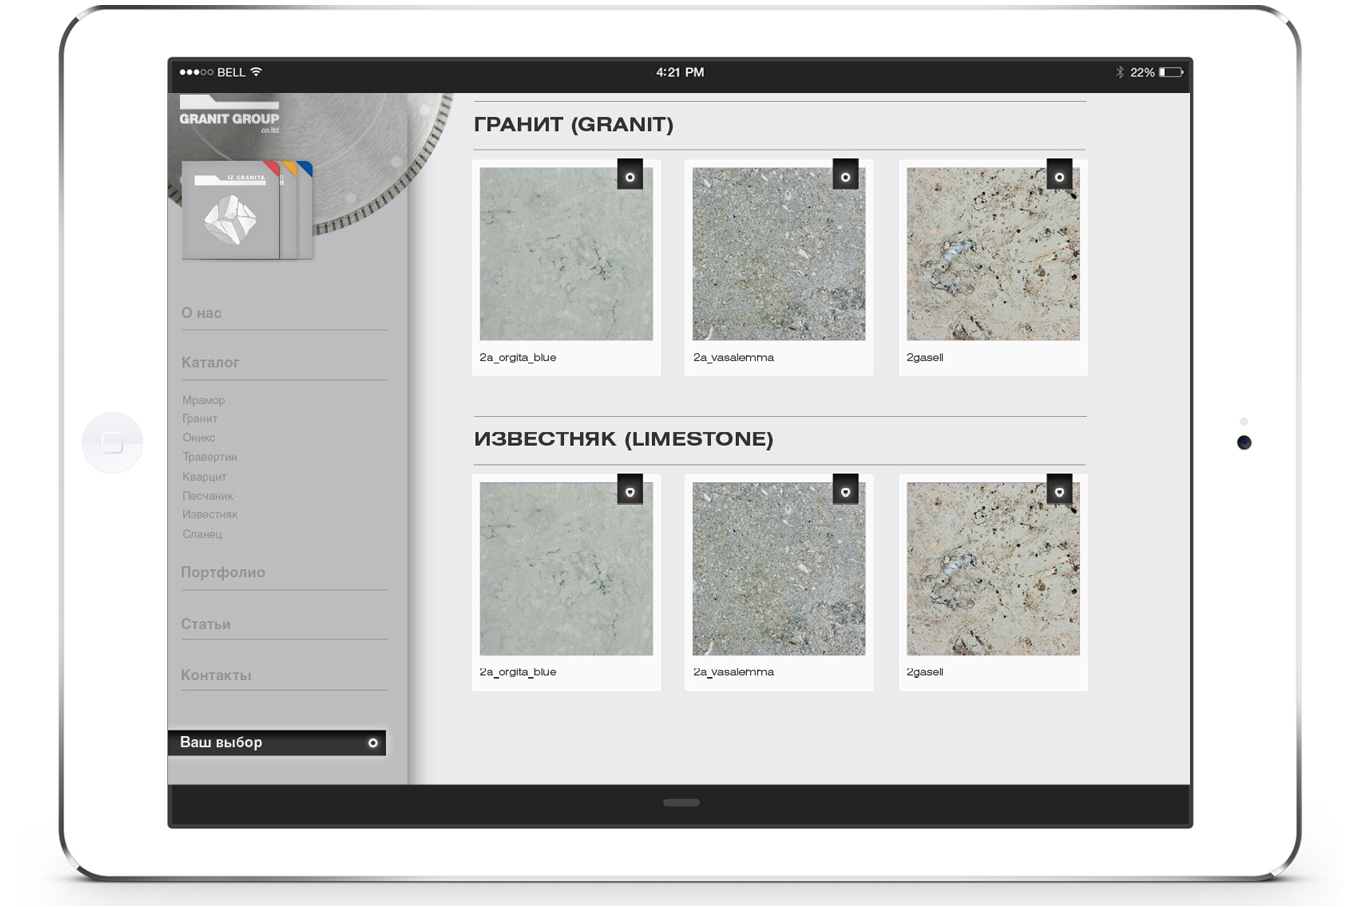Click the 2gasell label under Limestone
1360x907 pixels.
(925, 672)
